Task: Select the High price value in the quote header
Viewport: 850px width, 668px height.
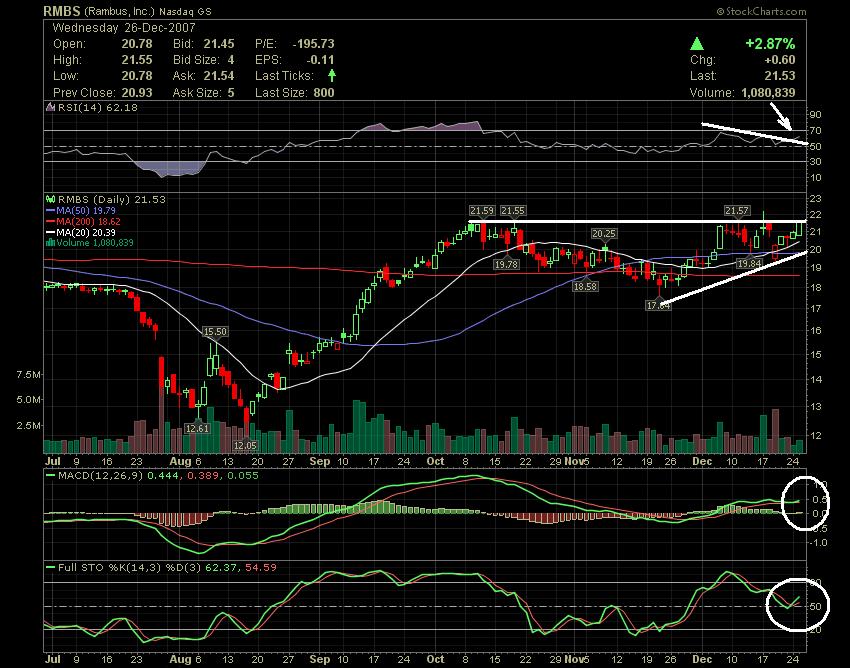Action: (x=137, y=60)
